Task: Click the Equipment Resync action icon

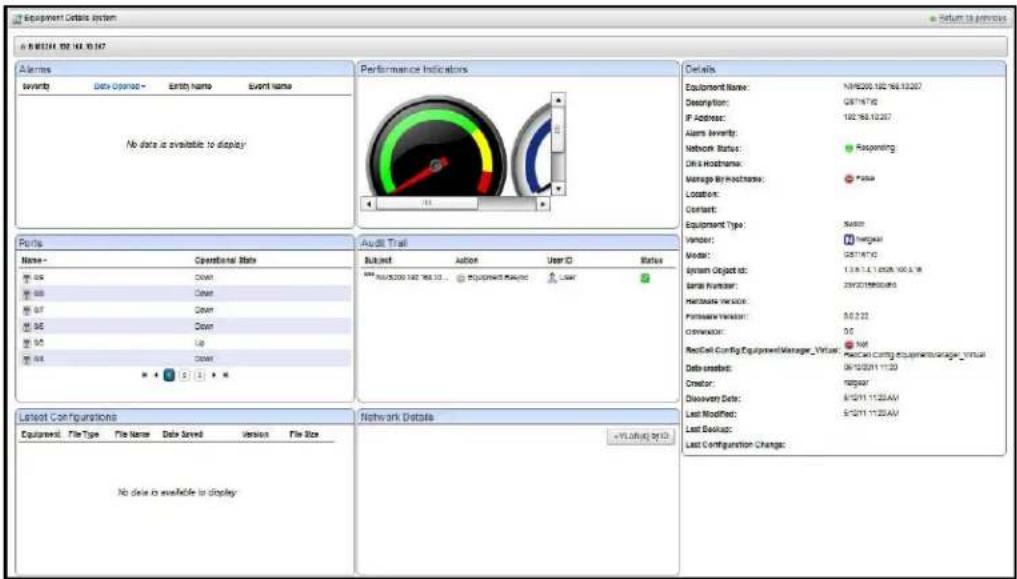Action: [x=461, y=278]
